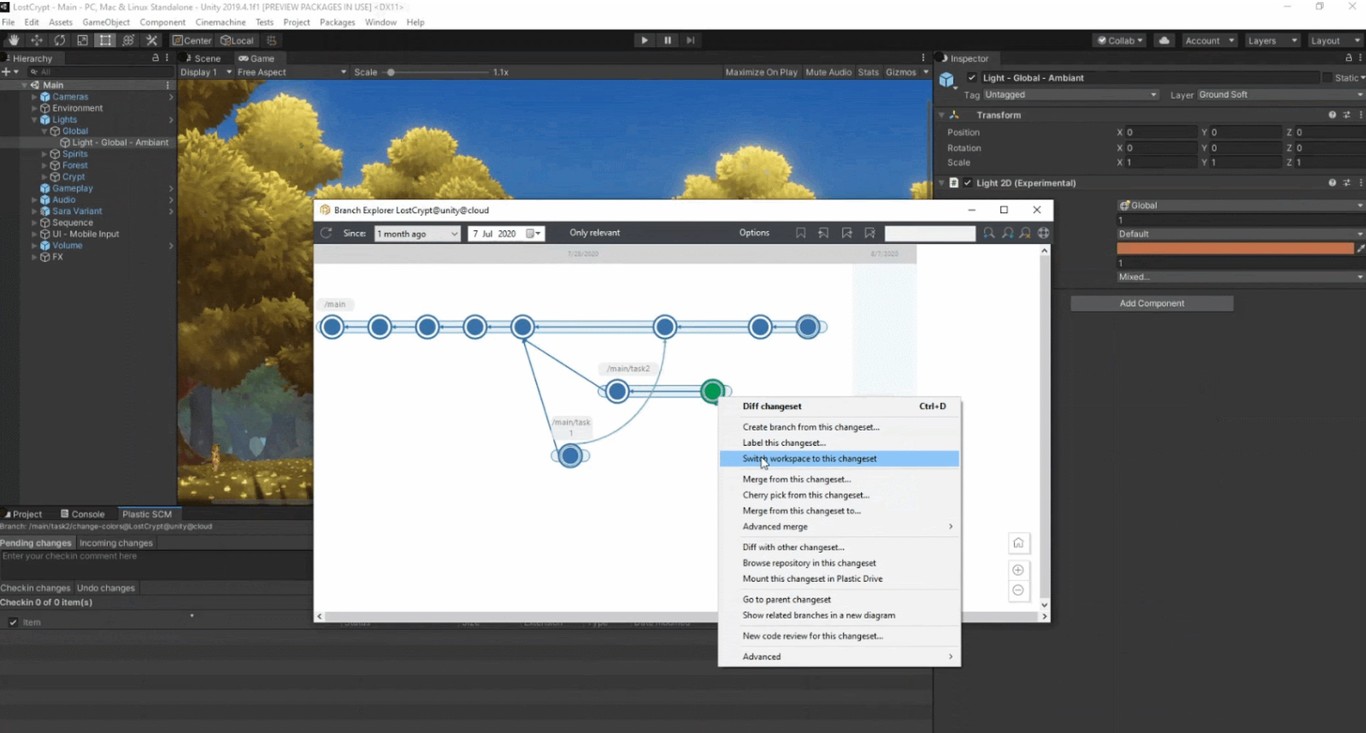Viewport: 1366px width, 733px height.
Task: Select the Hand tool in Unity toolbar
Action: 13,40
